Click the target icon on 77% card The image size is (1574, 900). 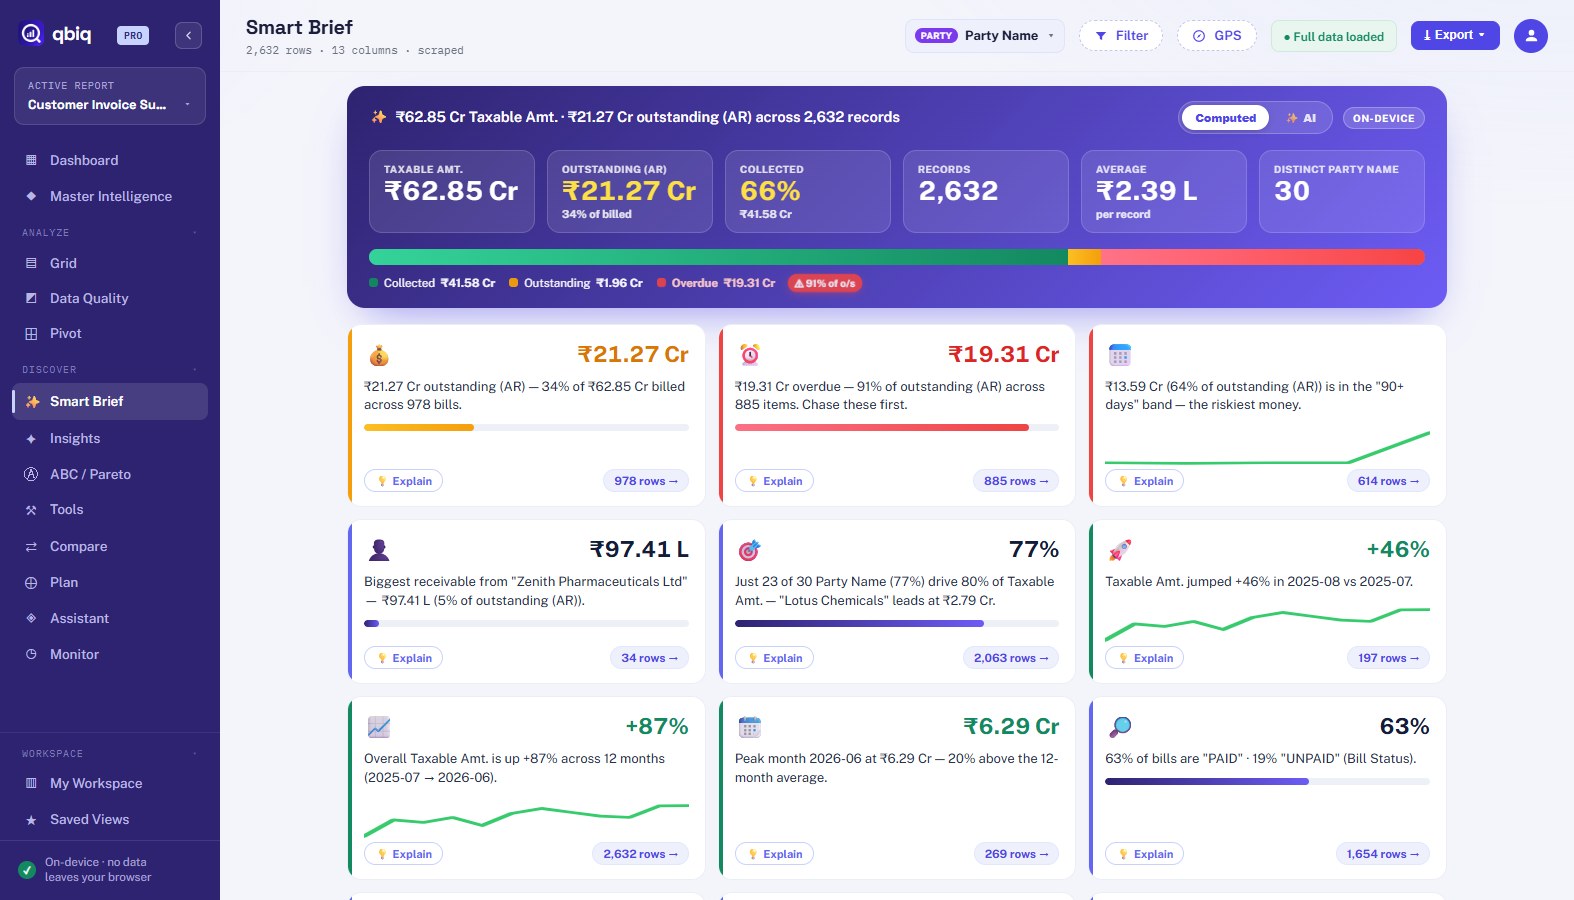coord(750,550)
